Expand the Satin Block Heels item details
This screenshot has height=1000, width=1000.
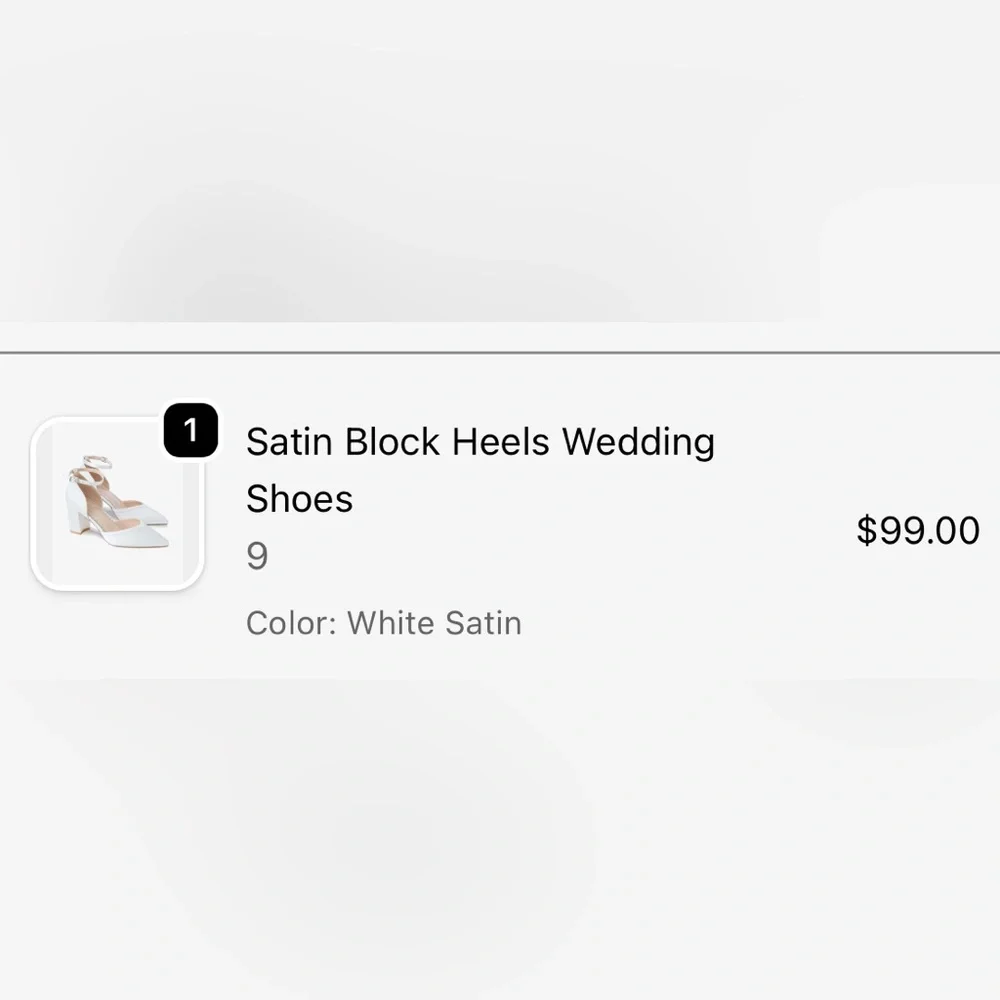click(480, 470)
